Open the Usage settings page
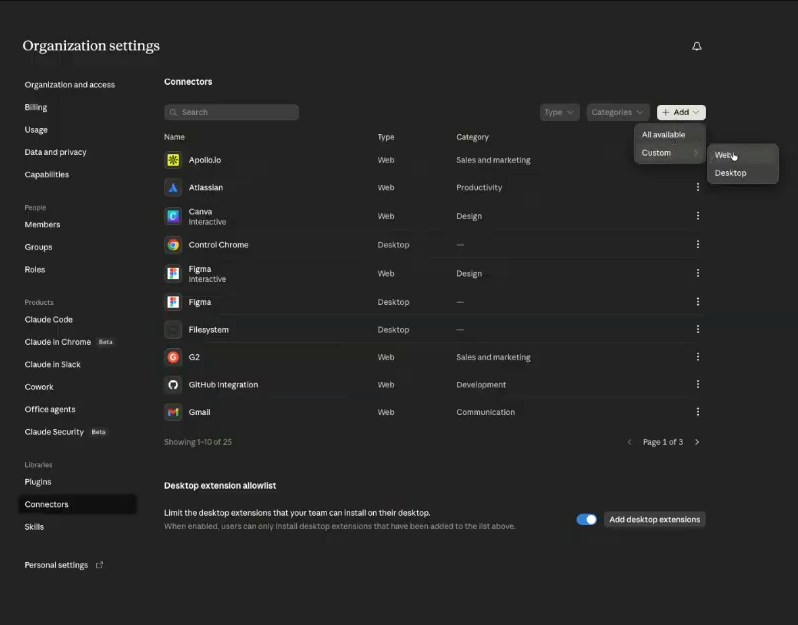Screen dimensions: 798x625 pos(36,129)
